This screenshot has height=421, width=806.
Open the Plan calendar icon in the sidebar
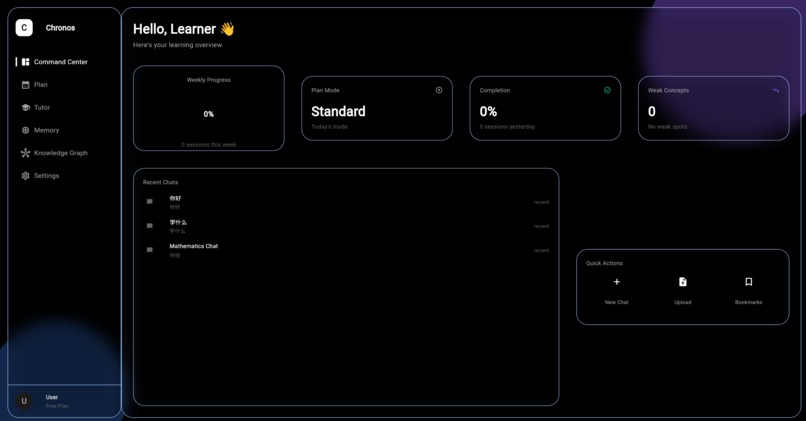(x=25, y=85)
